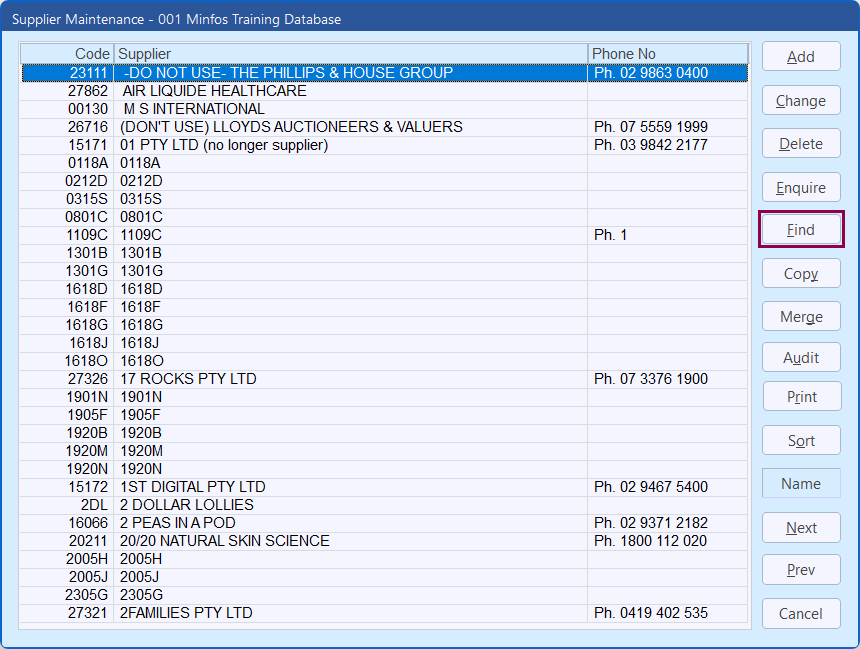860x649 pixels.
Task: Click the Merge button
Action: [801, 317]
